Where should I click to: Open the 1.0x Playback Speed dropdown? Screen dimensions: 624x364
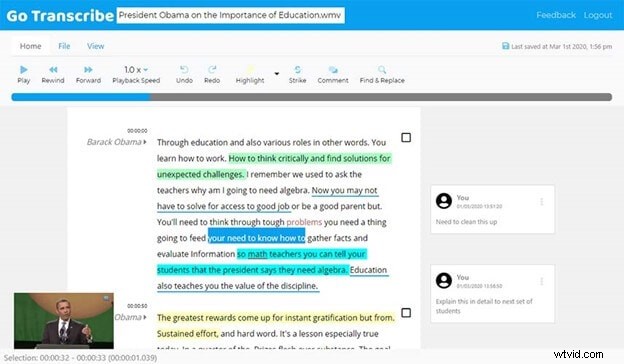click(136, 70)
